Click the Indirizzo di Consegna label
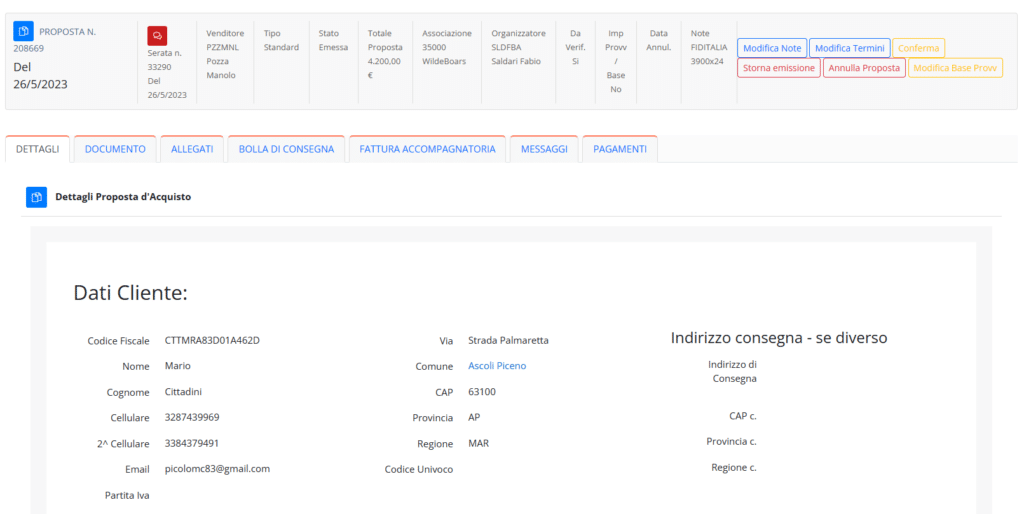This screenshot has width=1024, height=514. coord(733,371)
